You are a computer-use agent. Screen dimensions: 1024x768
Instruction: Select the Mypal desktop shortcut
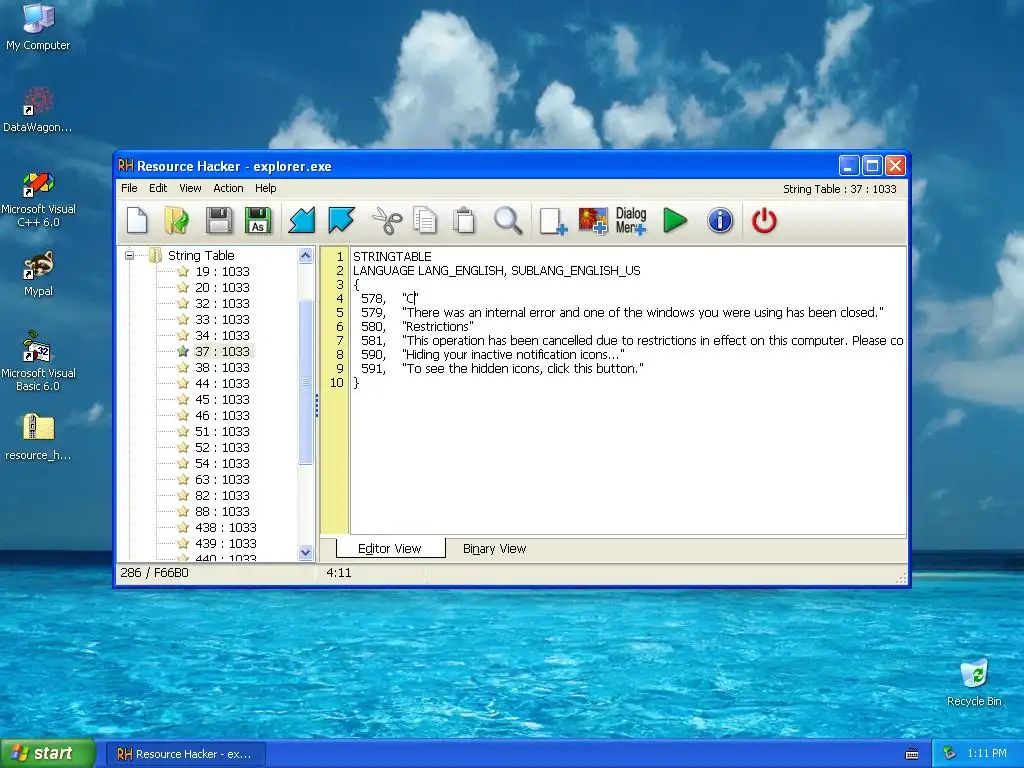tap(38, 274)
